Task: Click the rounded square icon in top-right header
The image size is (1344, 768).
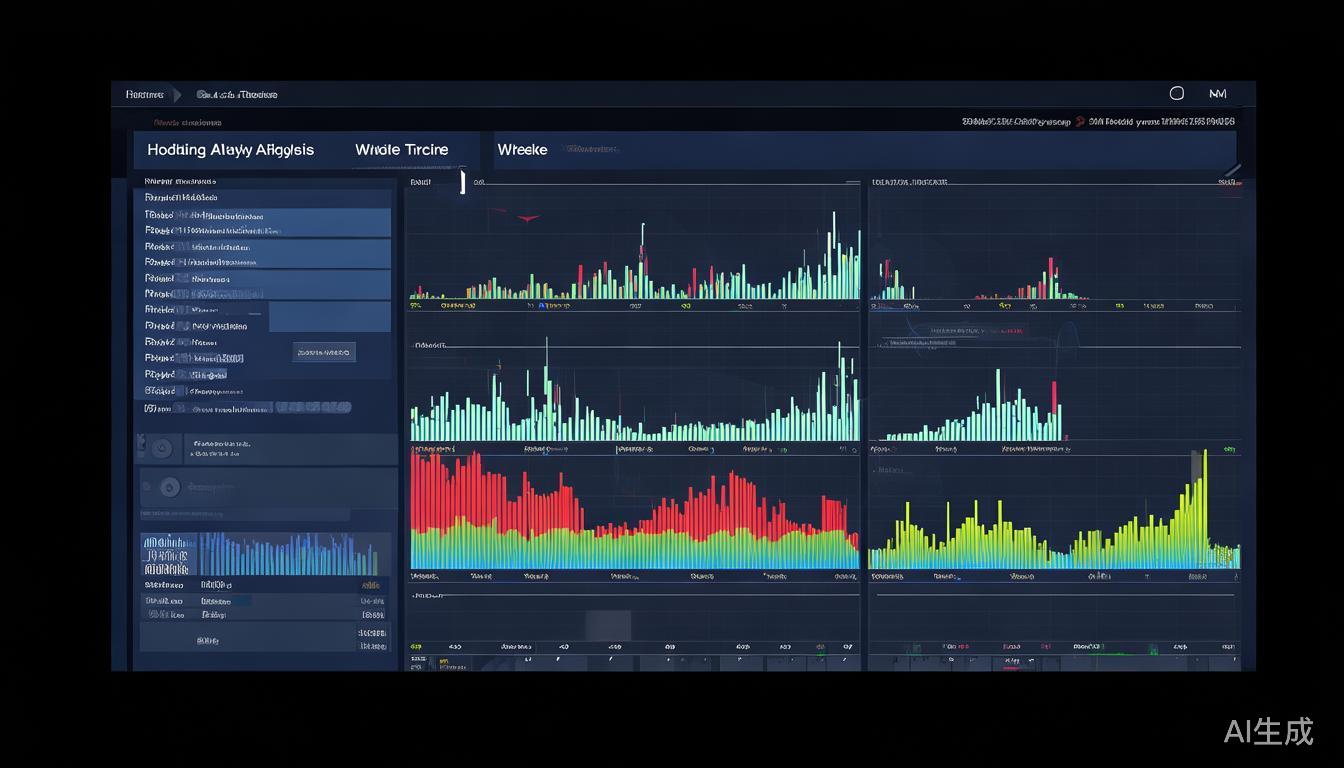Action: (x=1177, y=93)
